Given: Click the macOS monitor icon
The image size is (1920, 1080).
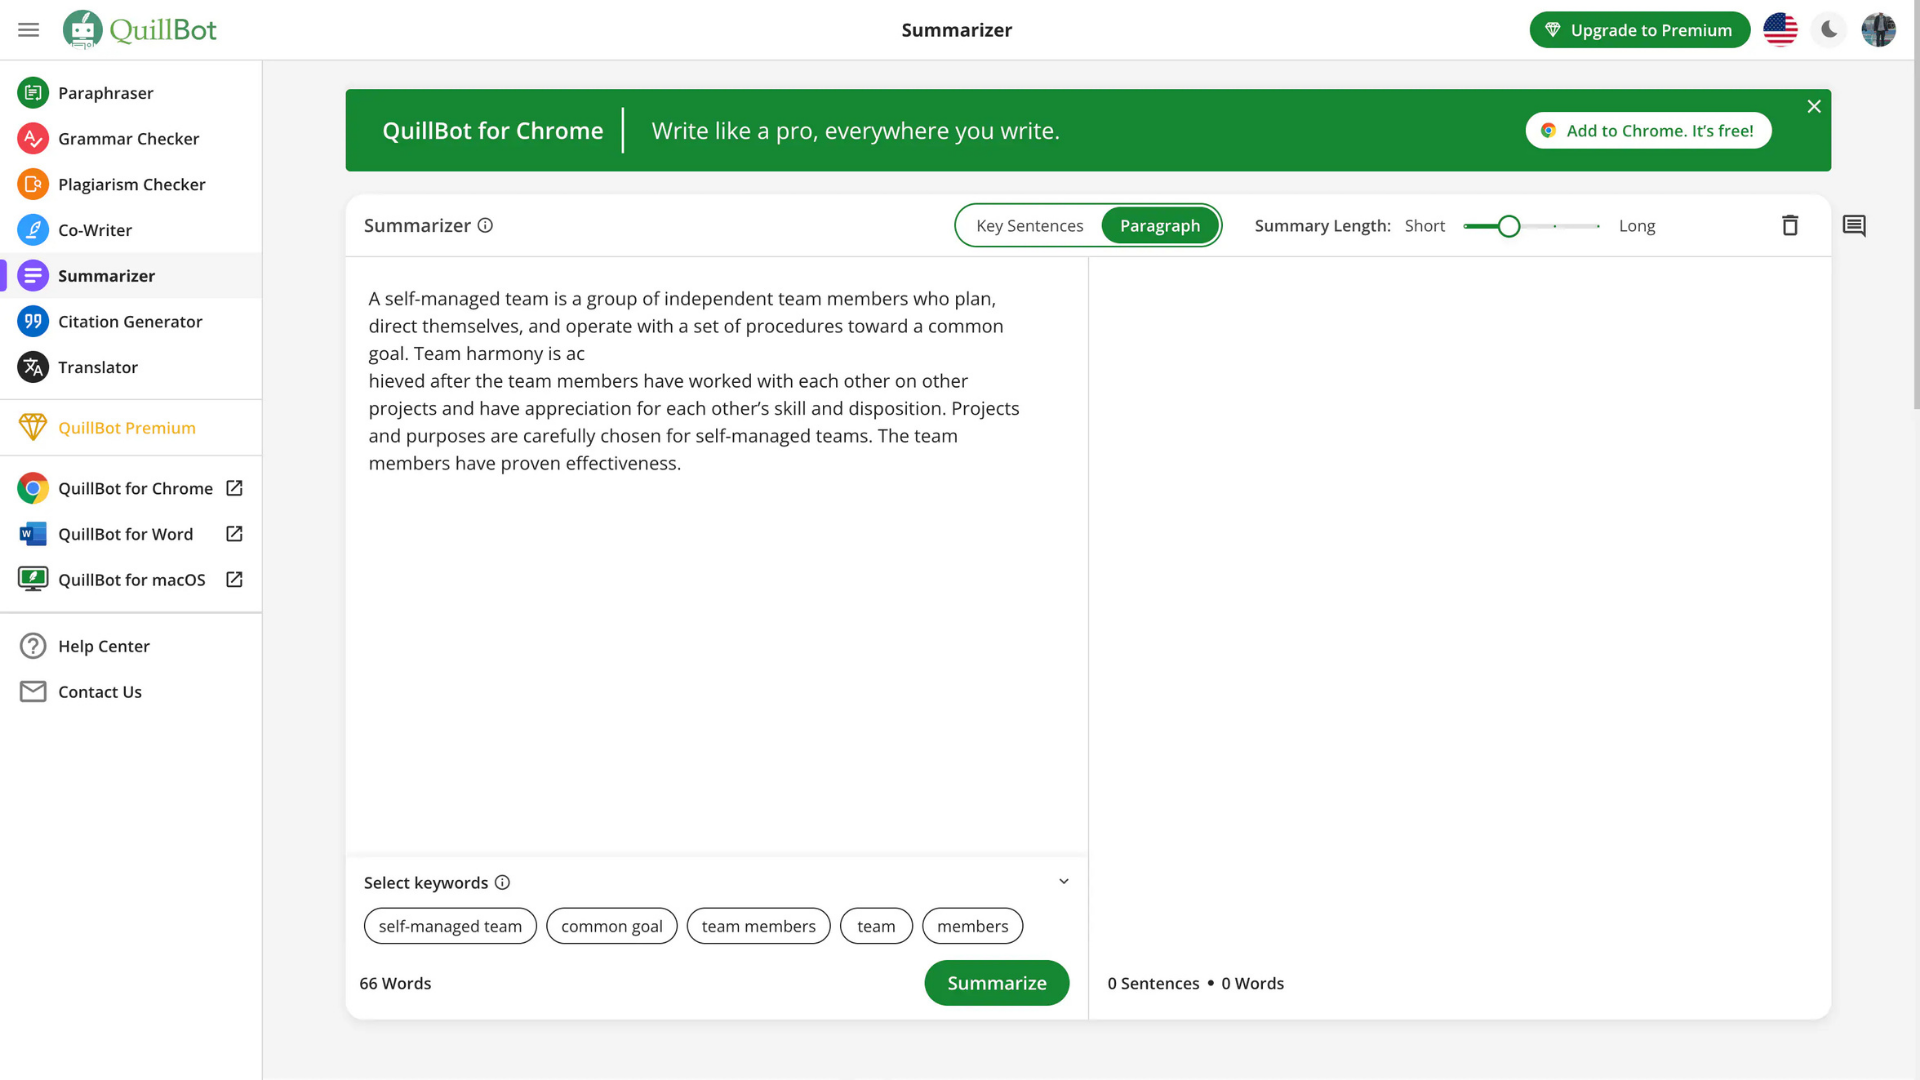Looking at the screenshot, I should point(33,579).
